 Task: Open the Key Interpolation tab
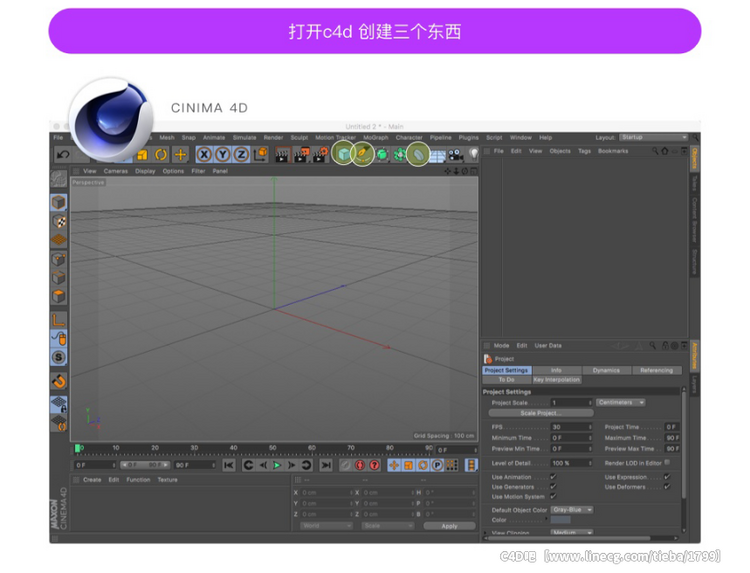pyautogui.click(x=557, y=380)
